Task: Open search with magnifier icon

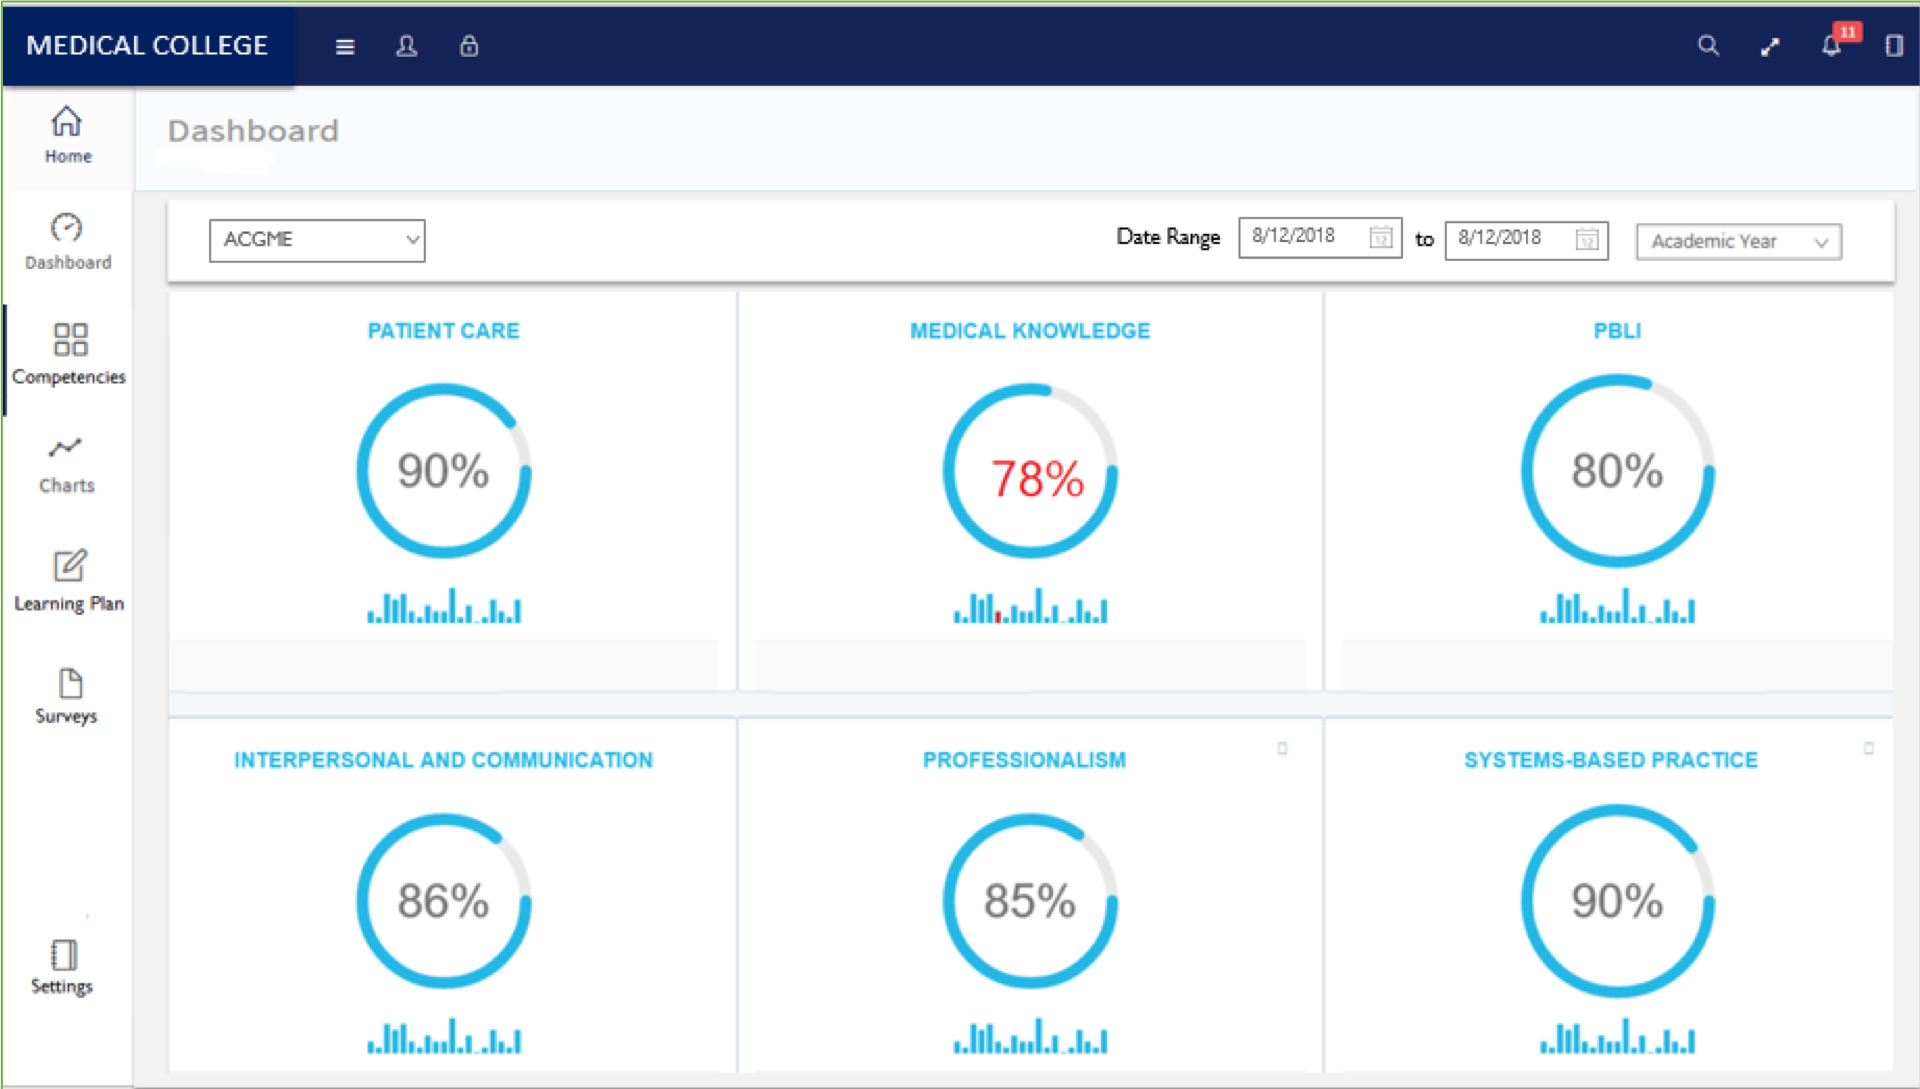Action: point(1708,46)
